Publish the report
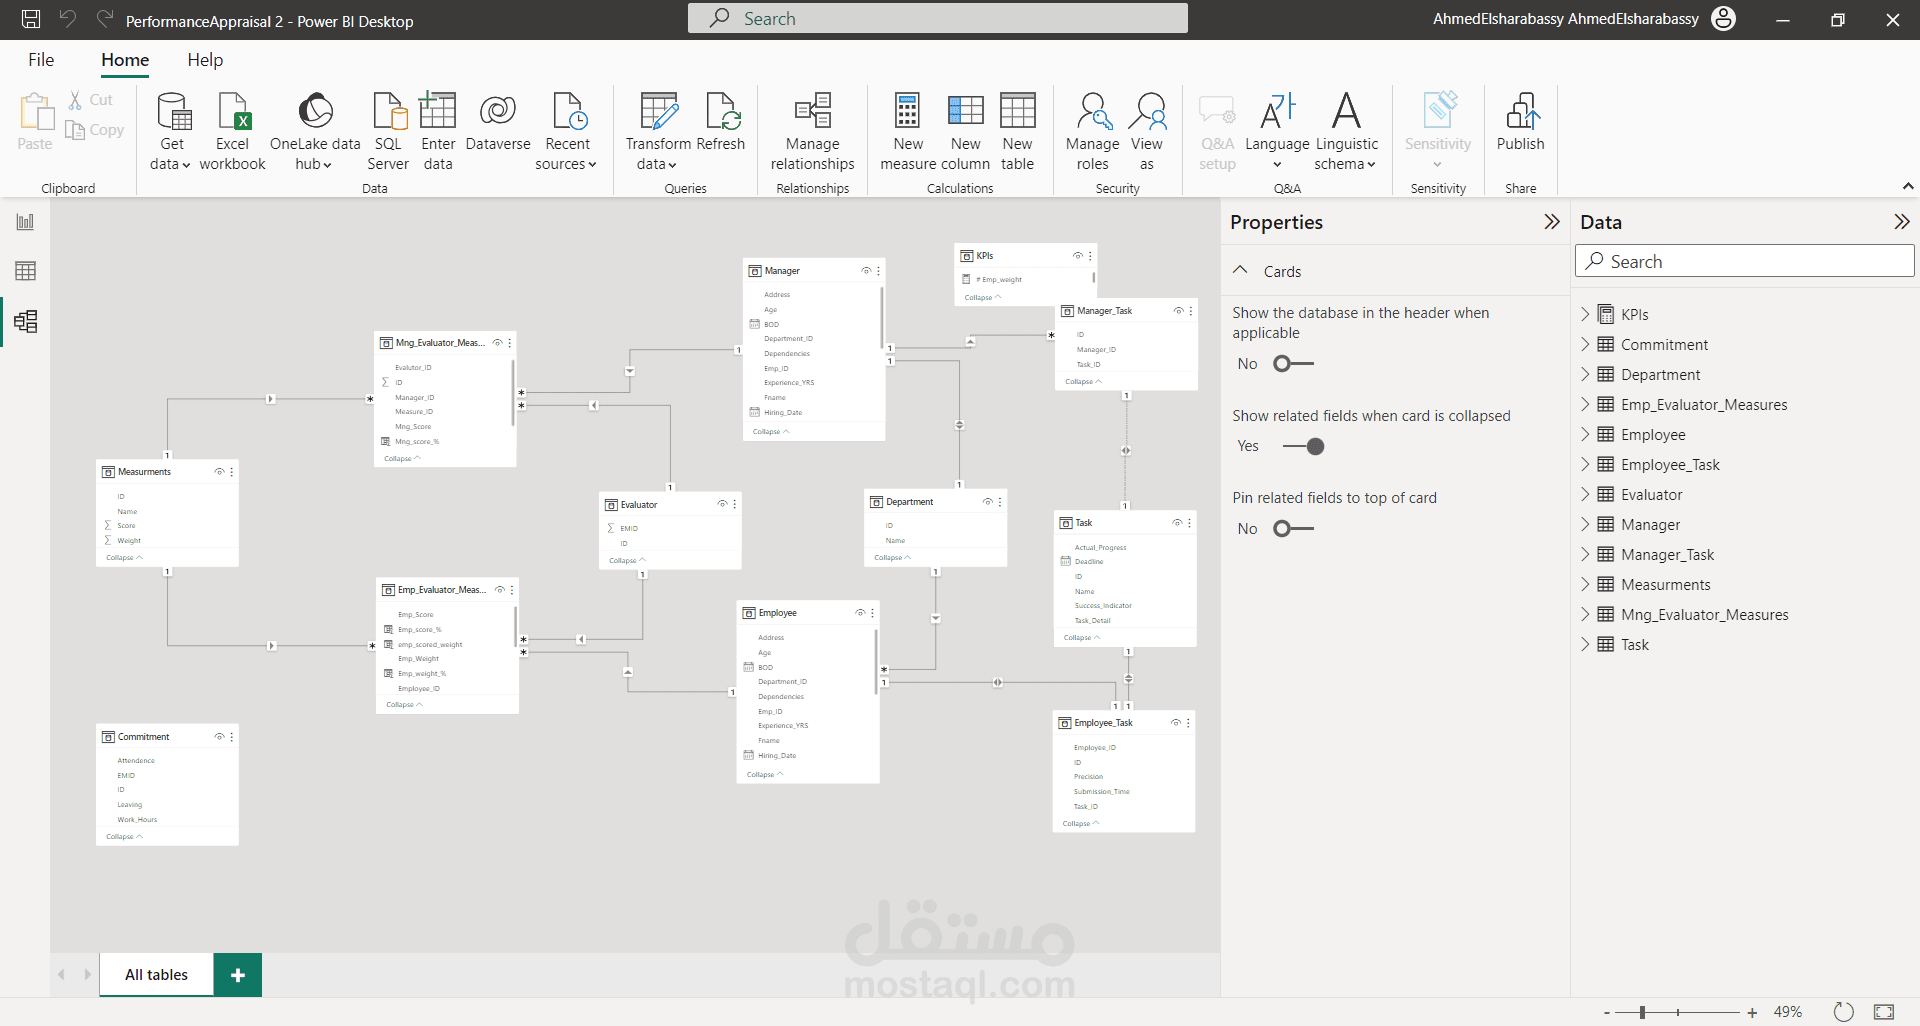Viewport: 1920px width, 1026px height. coord(1521,122)
